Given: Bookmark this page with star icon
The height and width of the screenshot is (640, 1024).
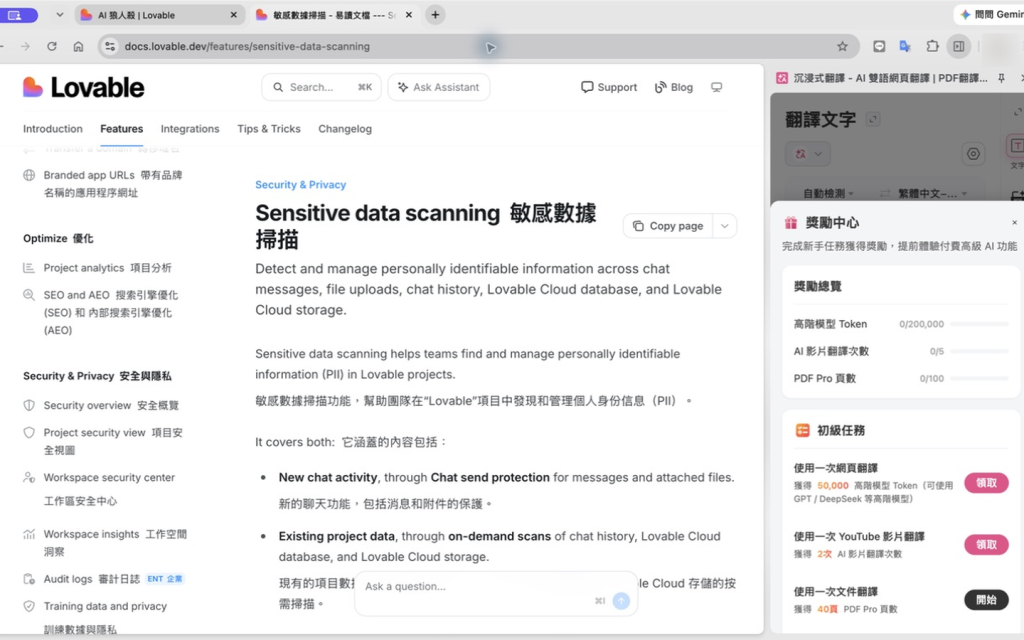Looking at the screenshot, I should coord(842,46).
